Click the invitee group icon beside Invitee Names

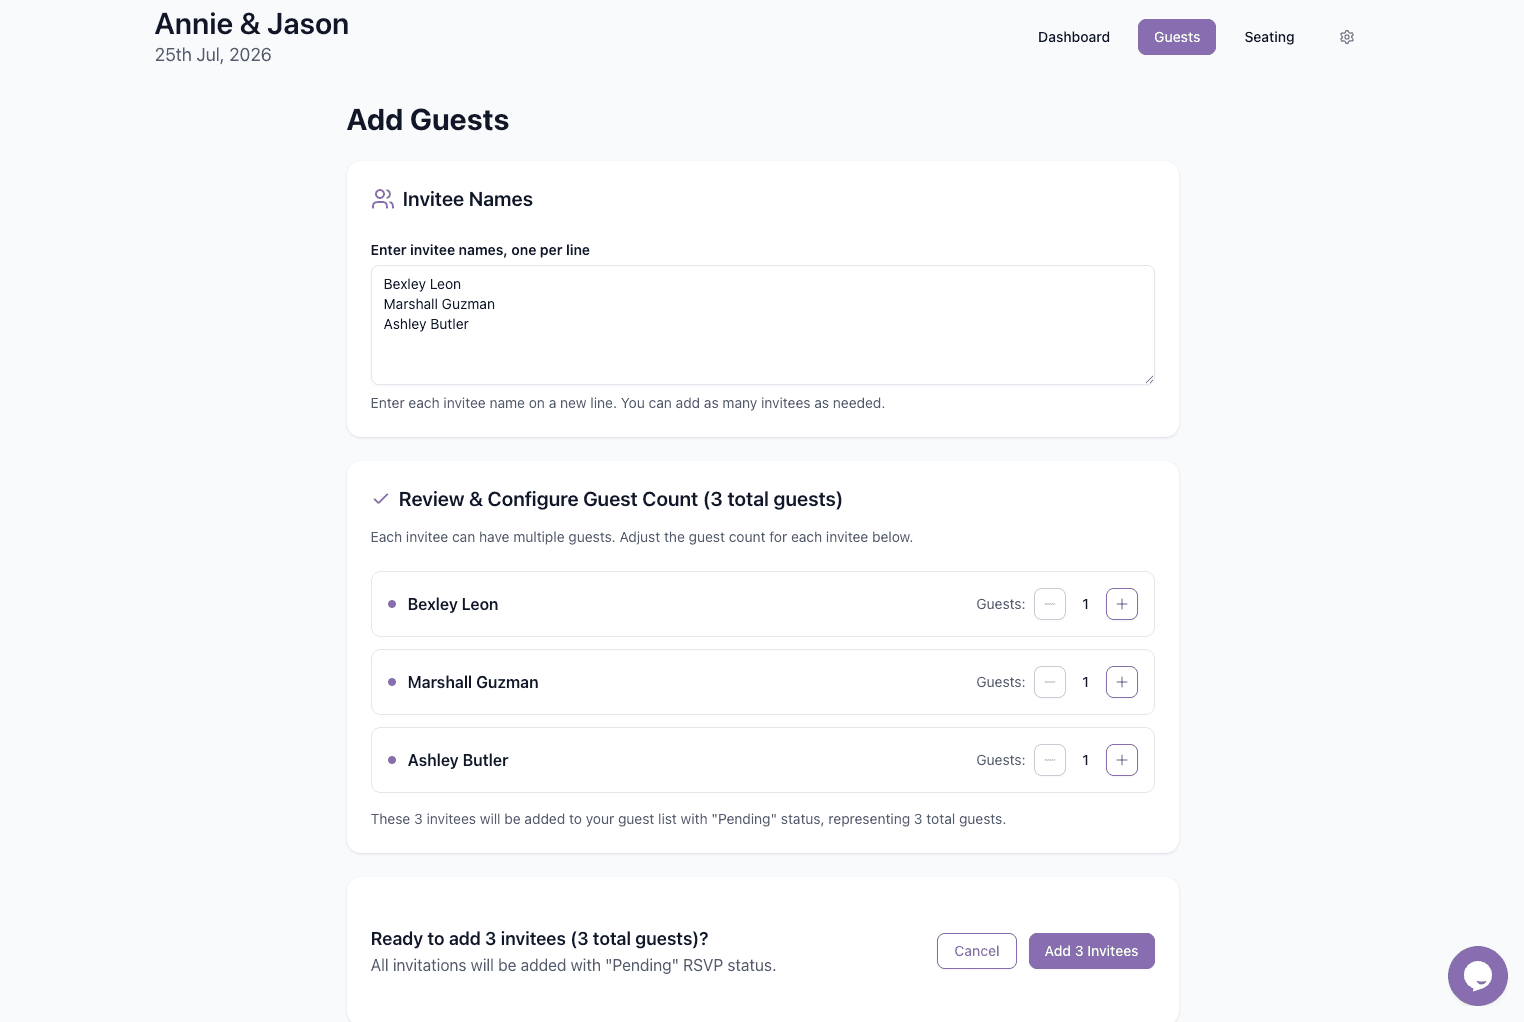382,199
